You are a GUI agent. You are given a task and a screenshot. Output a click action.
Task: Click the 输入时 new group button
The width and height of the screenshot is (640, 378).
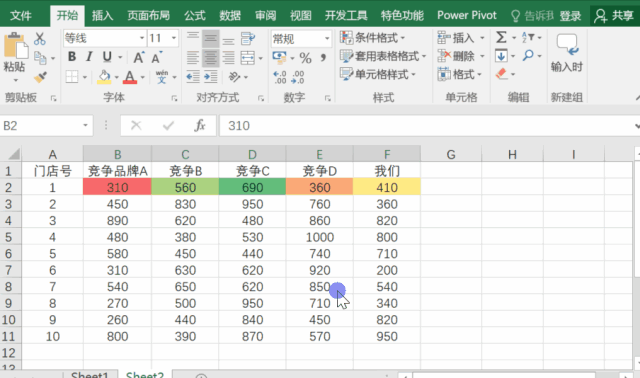click(x=567, y=53)
